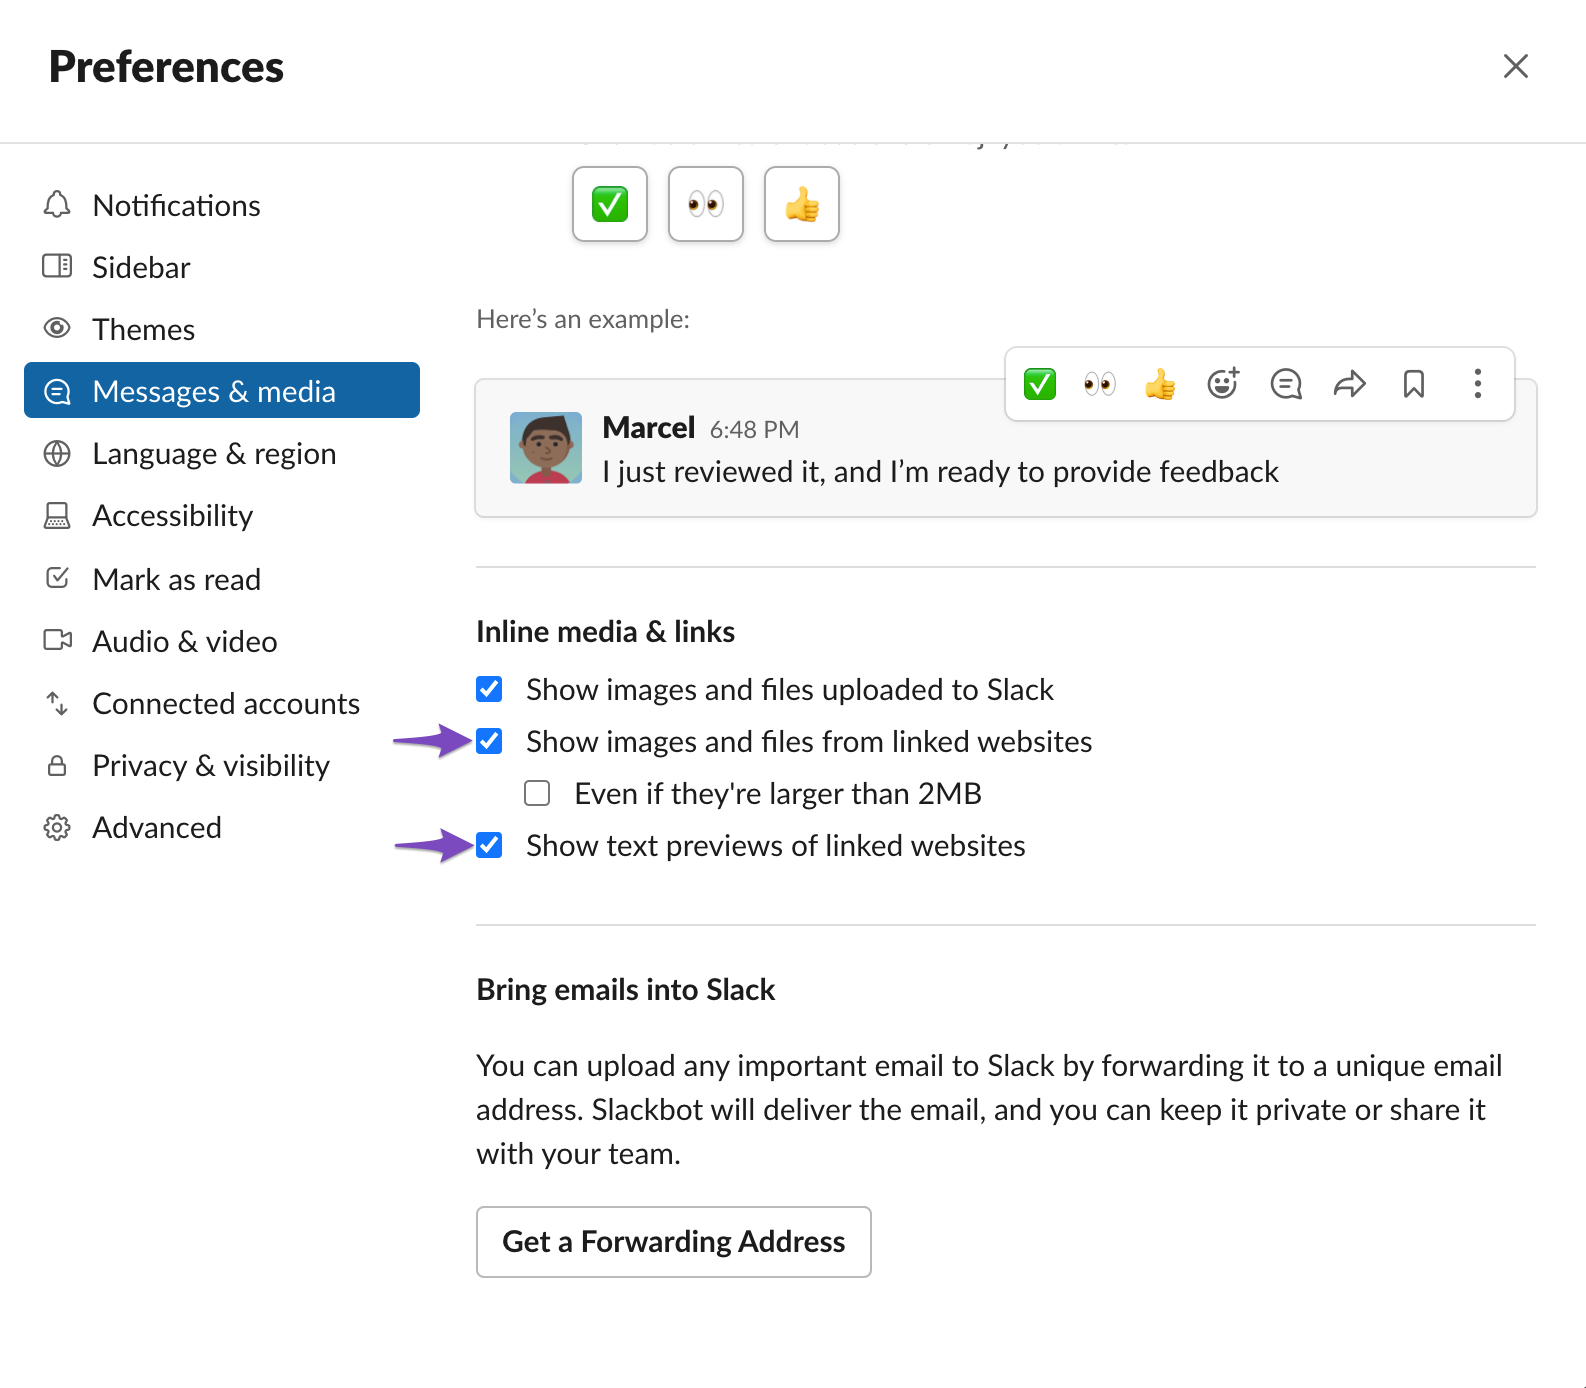Go to the Themes section

click(222, 329)
